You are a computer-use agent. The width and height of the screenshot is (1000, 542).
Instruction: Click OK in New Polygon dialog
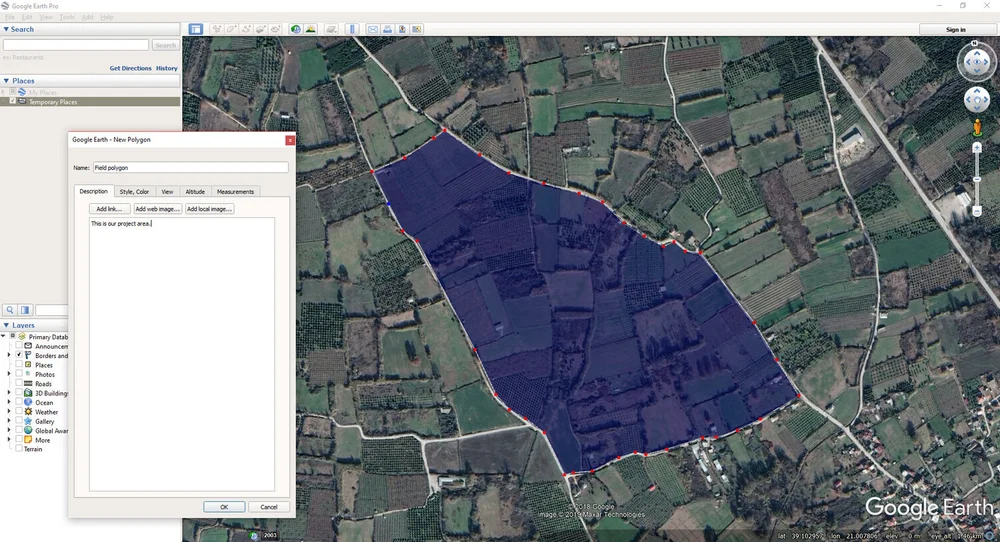(224, 507)
